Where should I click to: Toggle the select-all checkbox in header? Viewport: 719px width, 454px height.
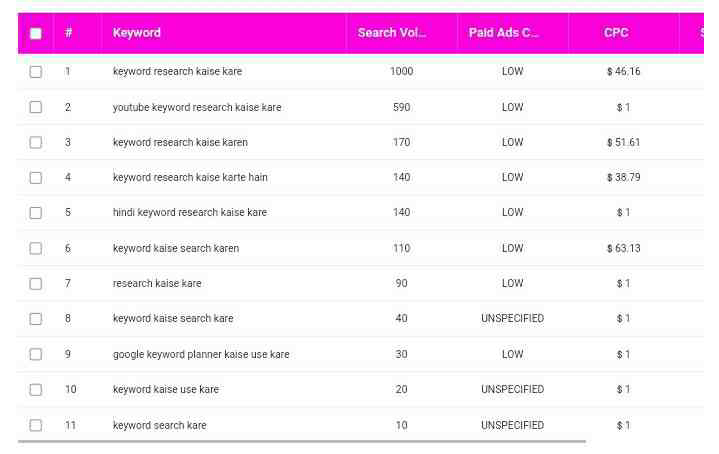tap(36, 33)
